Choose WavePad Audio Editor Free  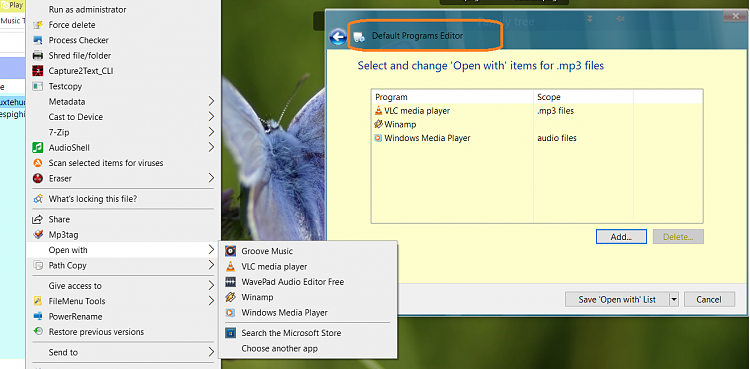[x=293, y=282]
